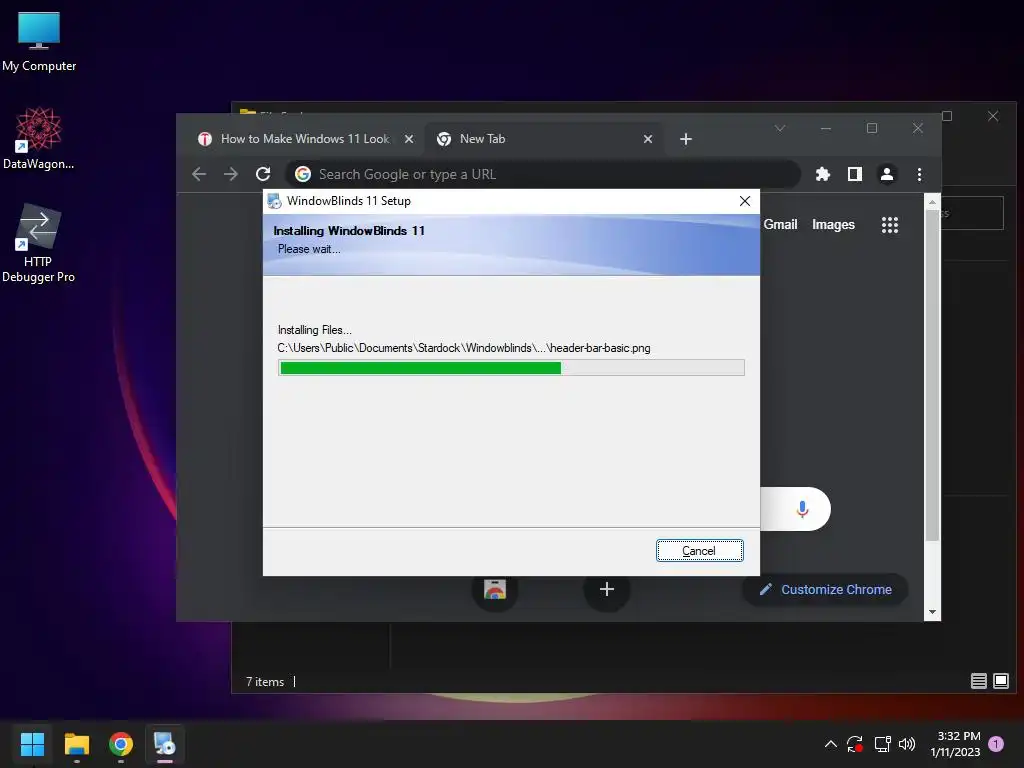This screenshot has width=1024, height=768.
Task: Toggle Chrome side panel
Action: [855, 174]
